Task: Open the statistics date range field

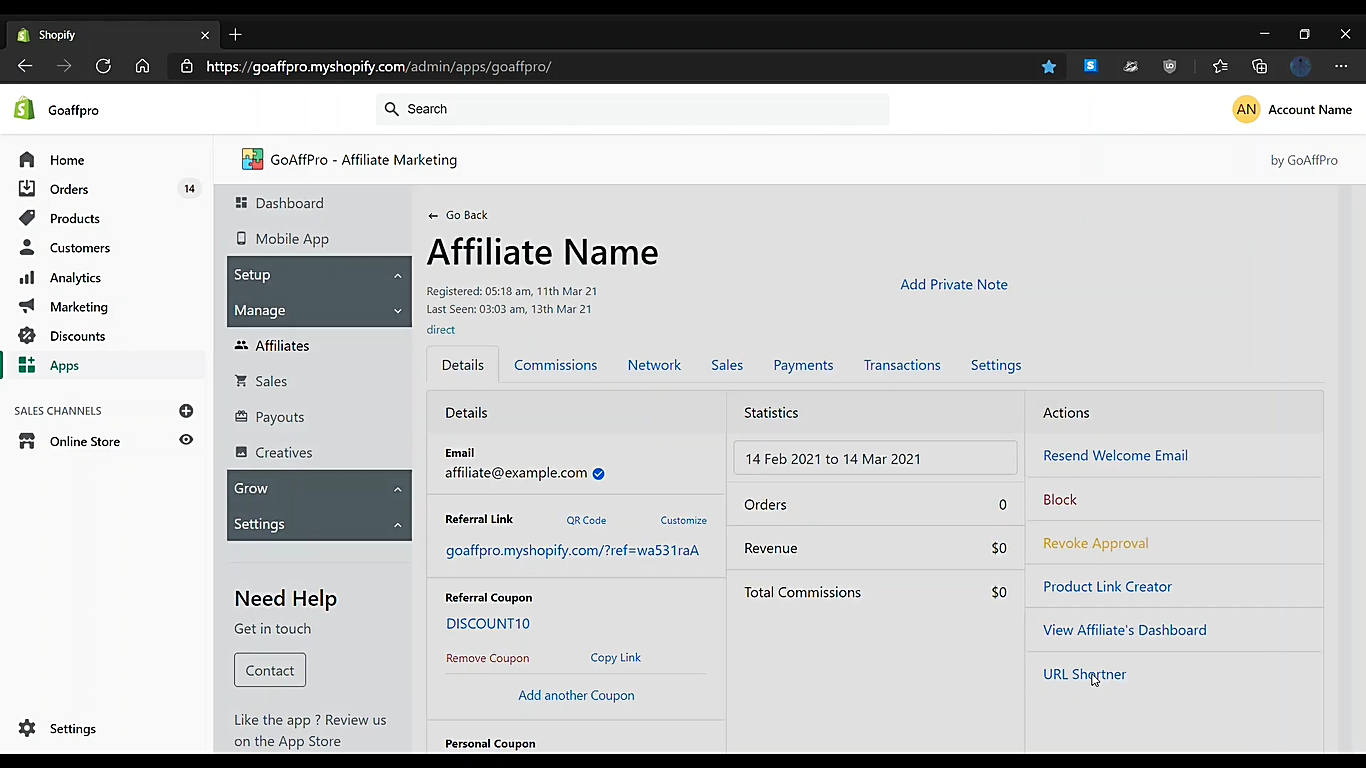Action: (875, 458)
